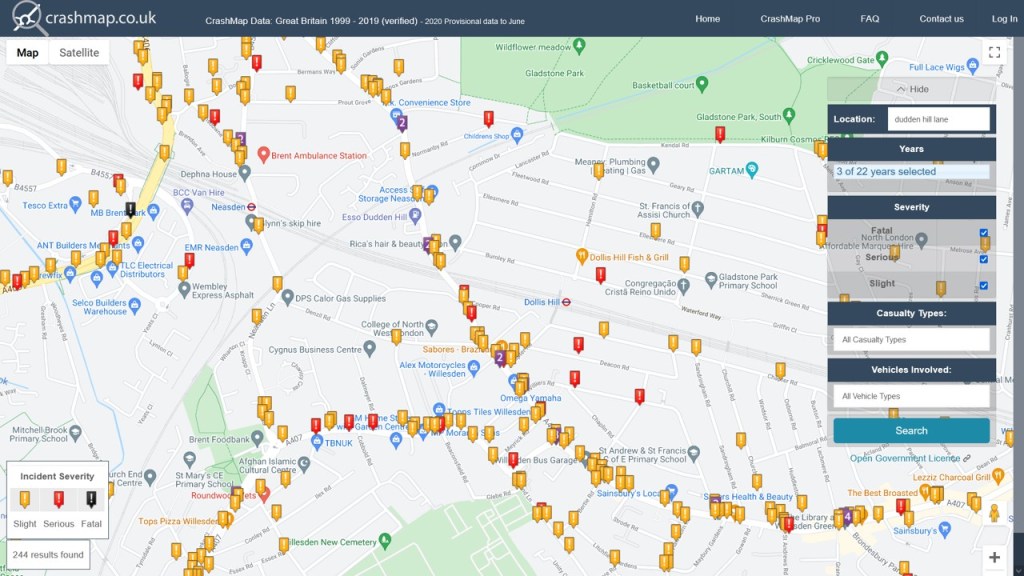This screenshot has width=1024, height=576.
Task: Uncheck the Serious severity checkbox
Action: [x=984, y=259]
